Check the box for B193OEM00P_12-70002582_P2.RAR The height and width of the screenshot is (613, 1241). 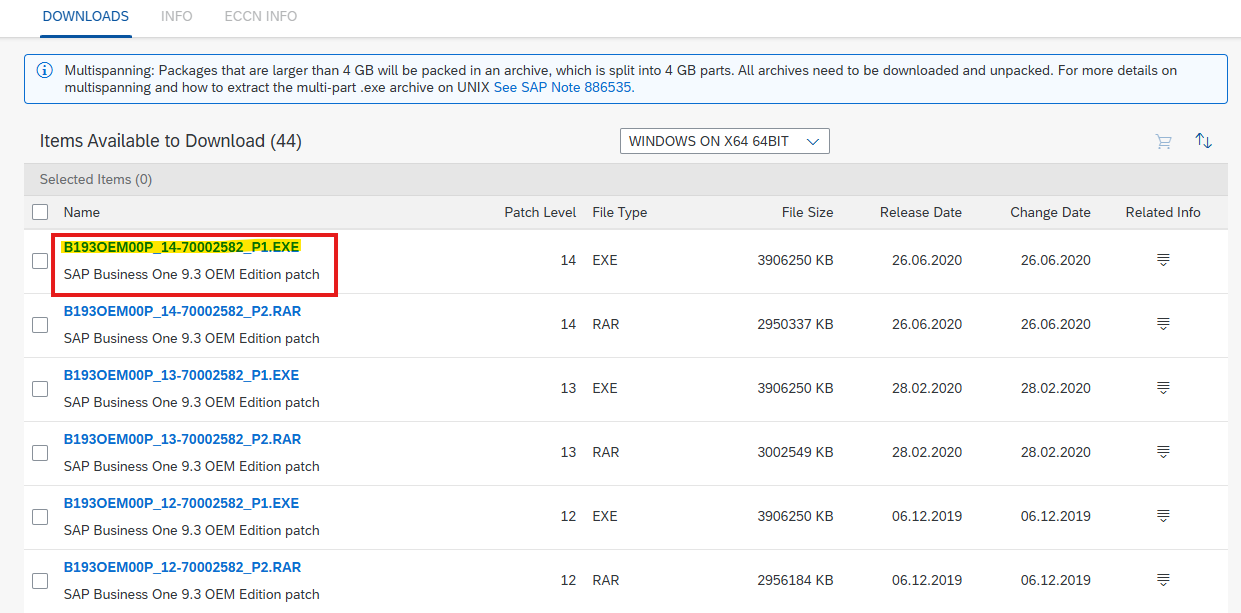(x=40, y=581)
